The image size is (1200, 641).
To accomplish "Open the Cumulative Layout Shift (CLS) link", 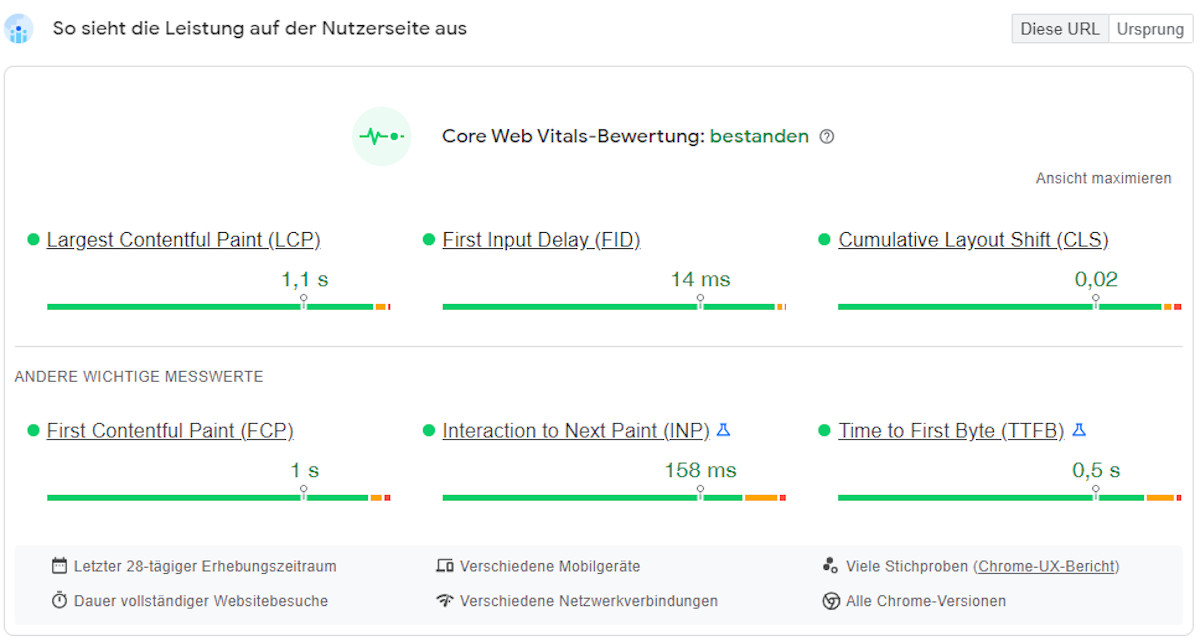I will coord(973,240).
